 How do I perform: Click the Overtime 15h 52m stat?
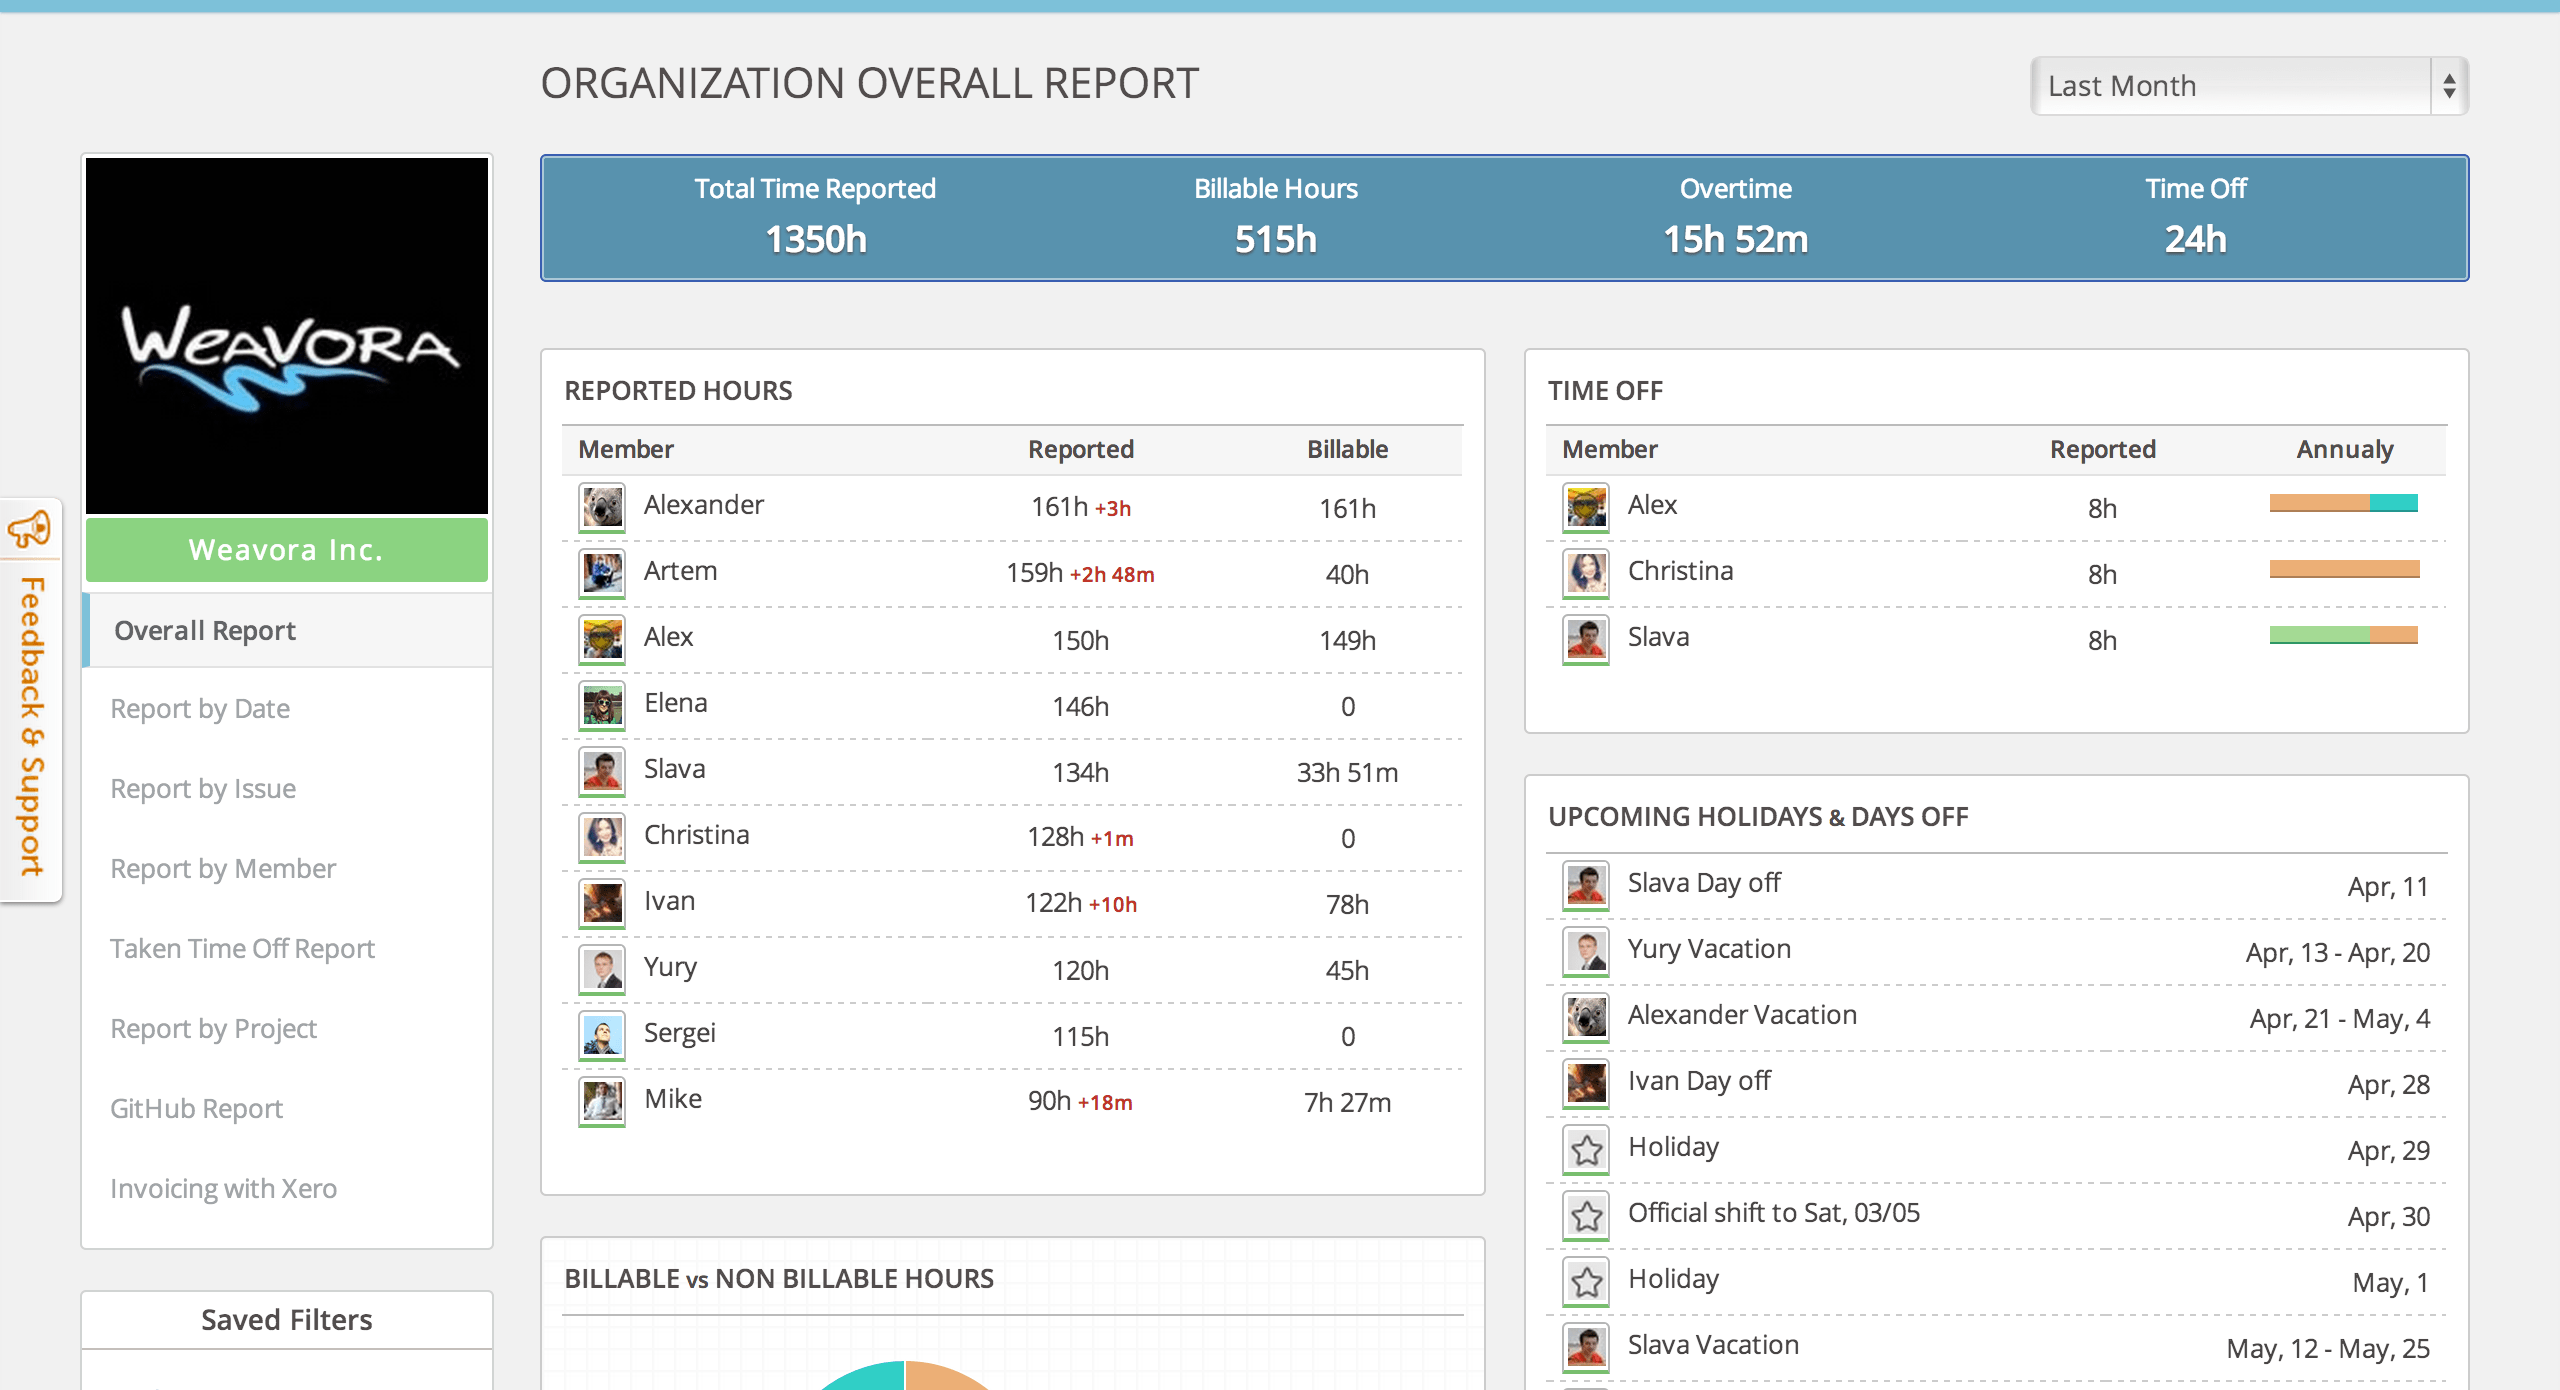click(1736, 217)
